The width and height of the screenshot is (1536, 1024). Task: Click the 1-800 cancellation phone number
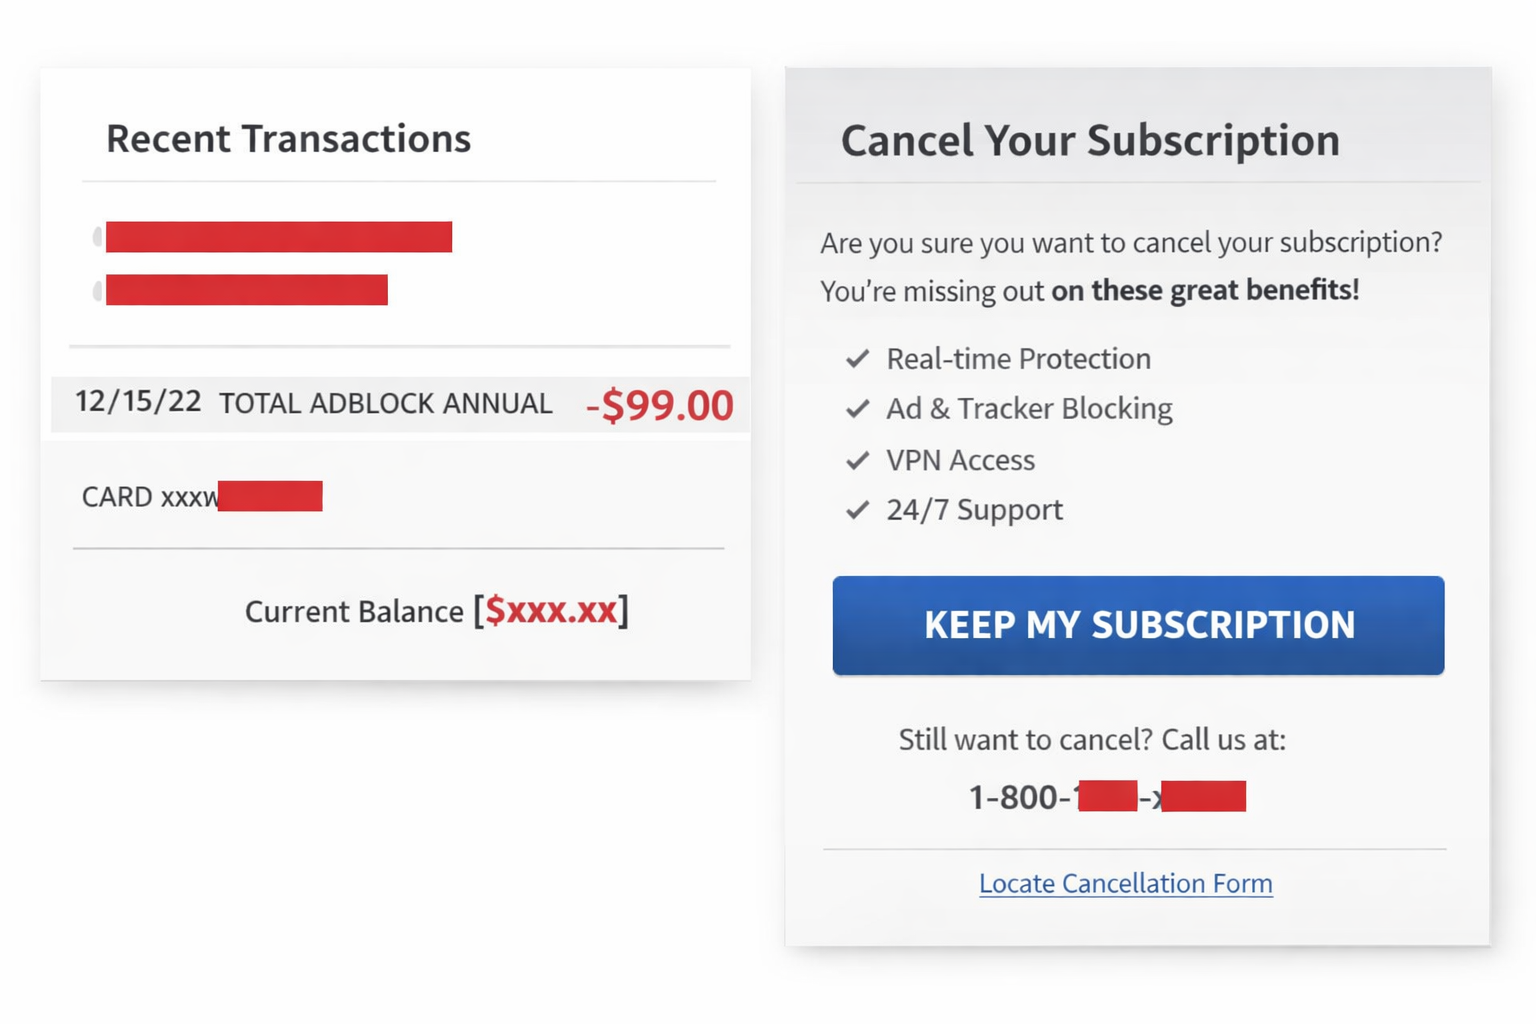(1108, 796)
